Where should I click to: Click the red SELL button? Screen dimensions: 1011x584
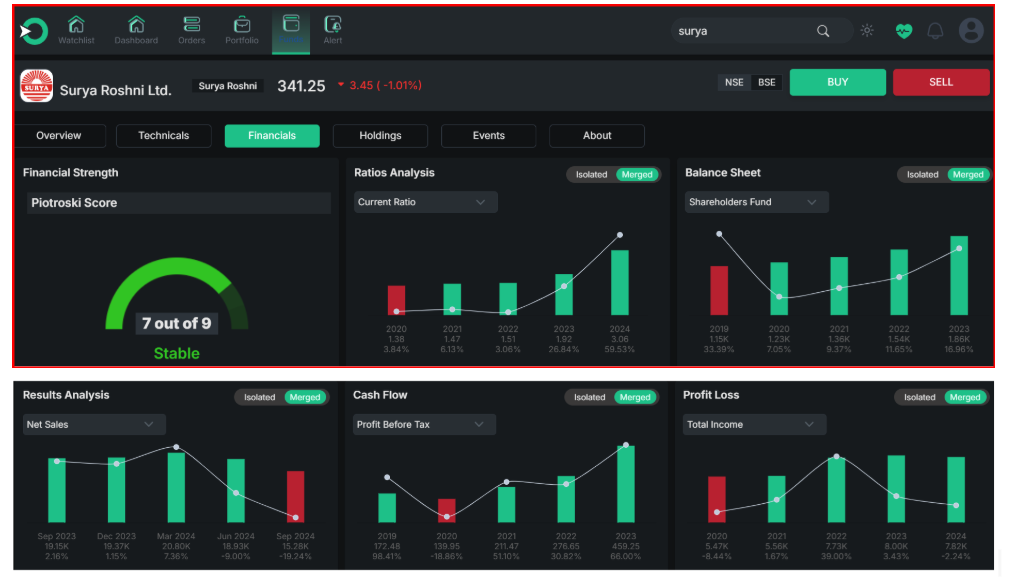(x=941, y=82)
